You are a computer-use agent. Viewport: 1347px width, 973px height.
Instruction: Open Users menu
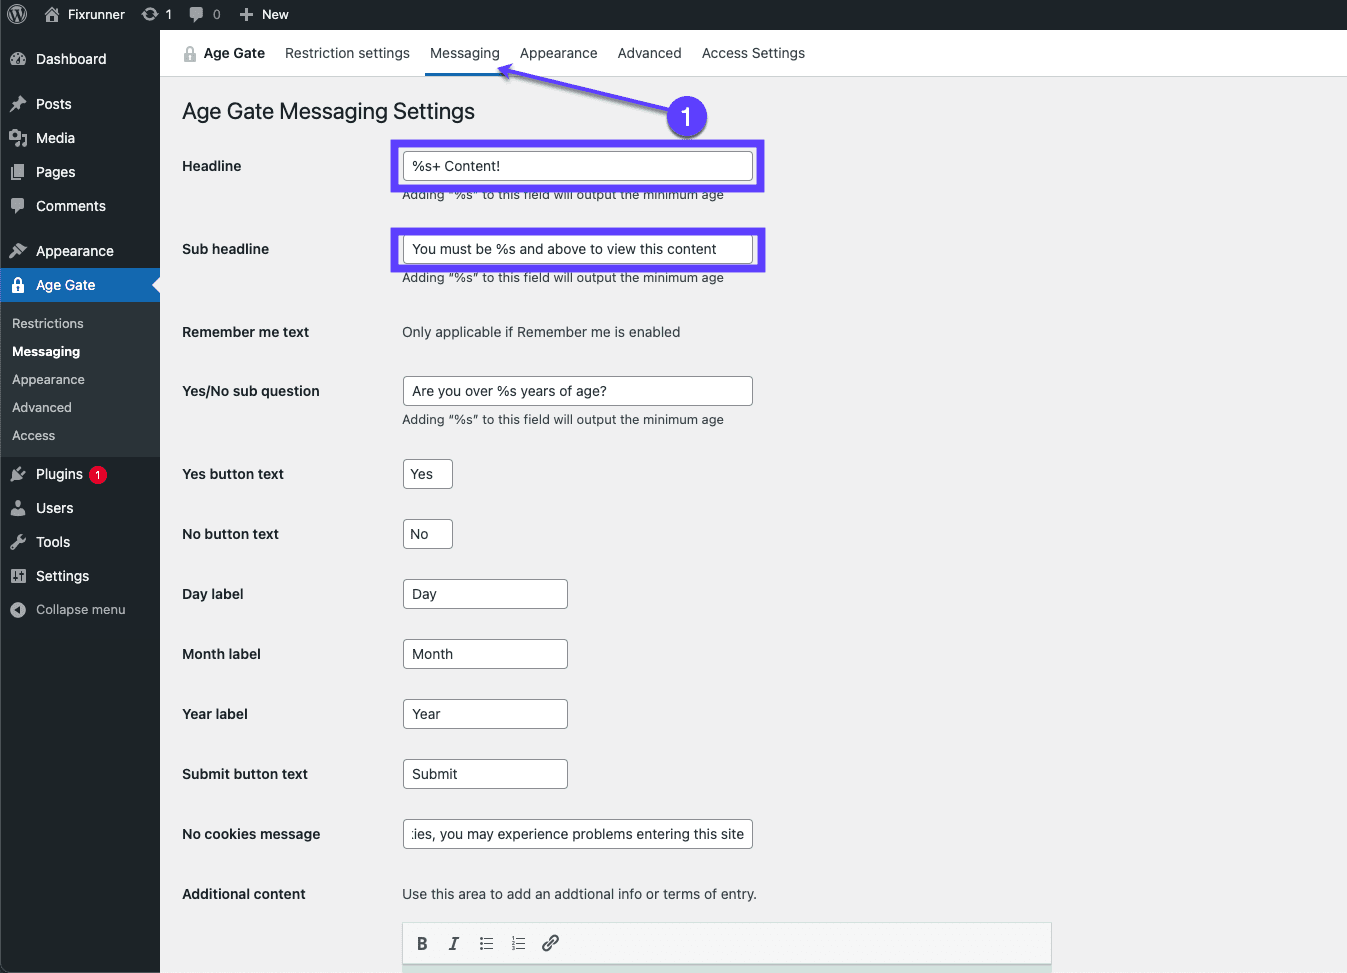coord(55,508)
